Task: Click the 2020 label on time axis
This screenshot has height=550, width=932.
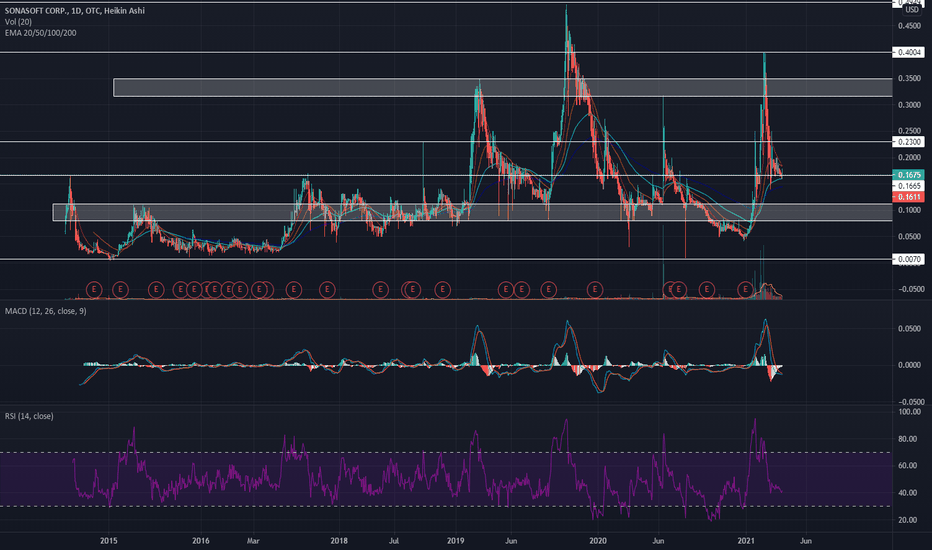Action: 598,540
